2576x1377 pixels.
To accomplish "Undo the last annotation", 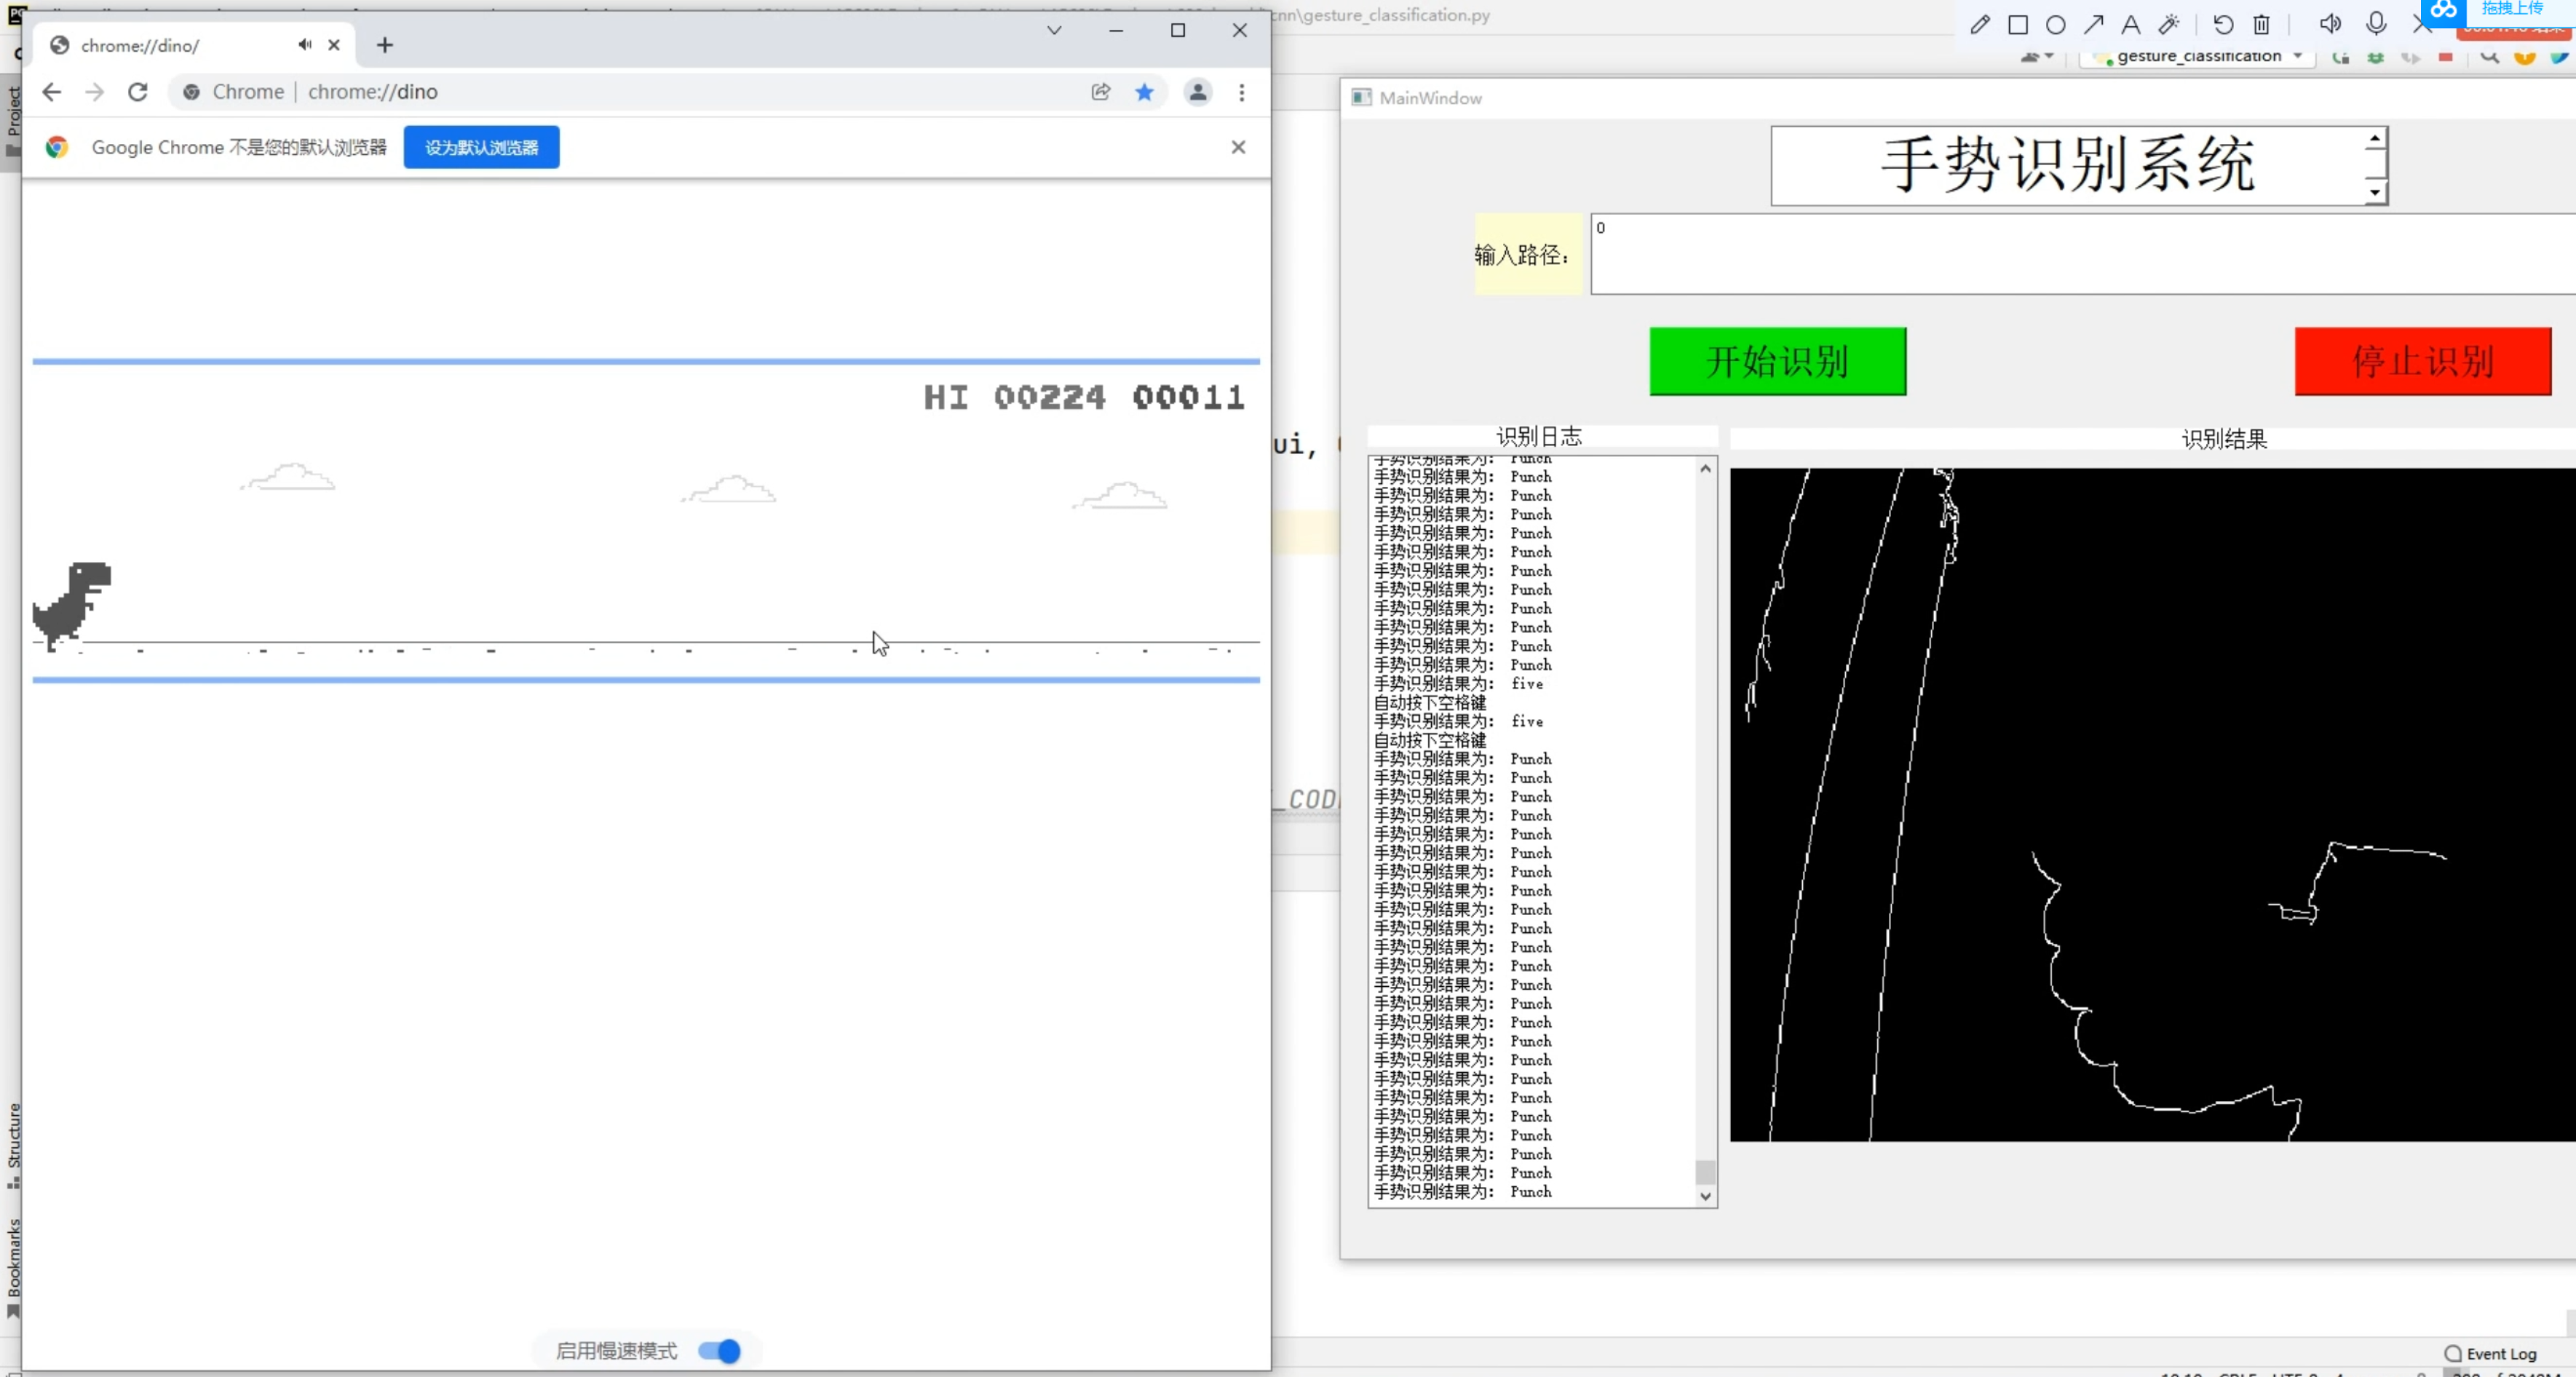I will [x=2223, y=24].
